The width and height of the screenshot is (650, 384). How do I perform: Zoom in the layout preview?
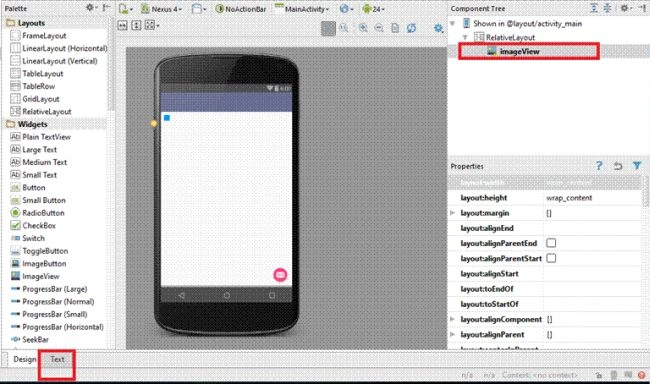click(x=363, y=28)
